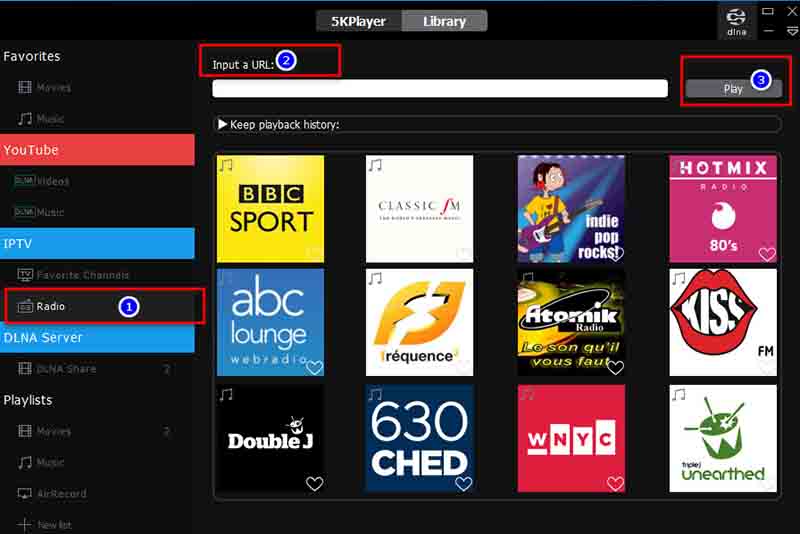The width and height of the screenshot is (800, 534).
Task: Favorite Double J with heart icon
Action: tap(314, 483)
